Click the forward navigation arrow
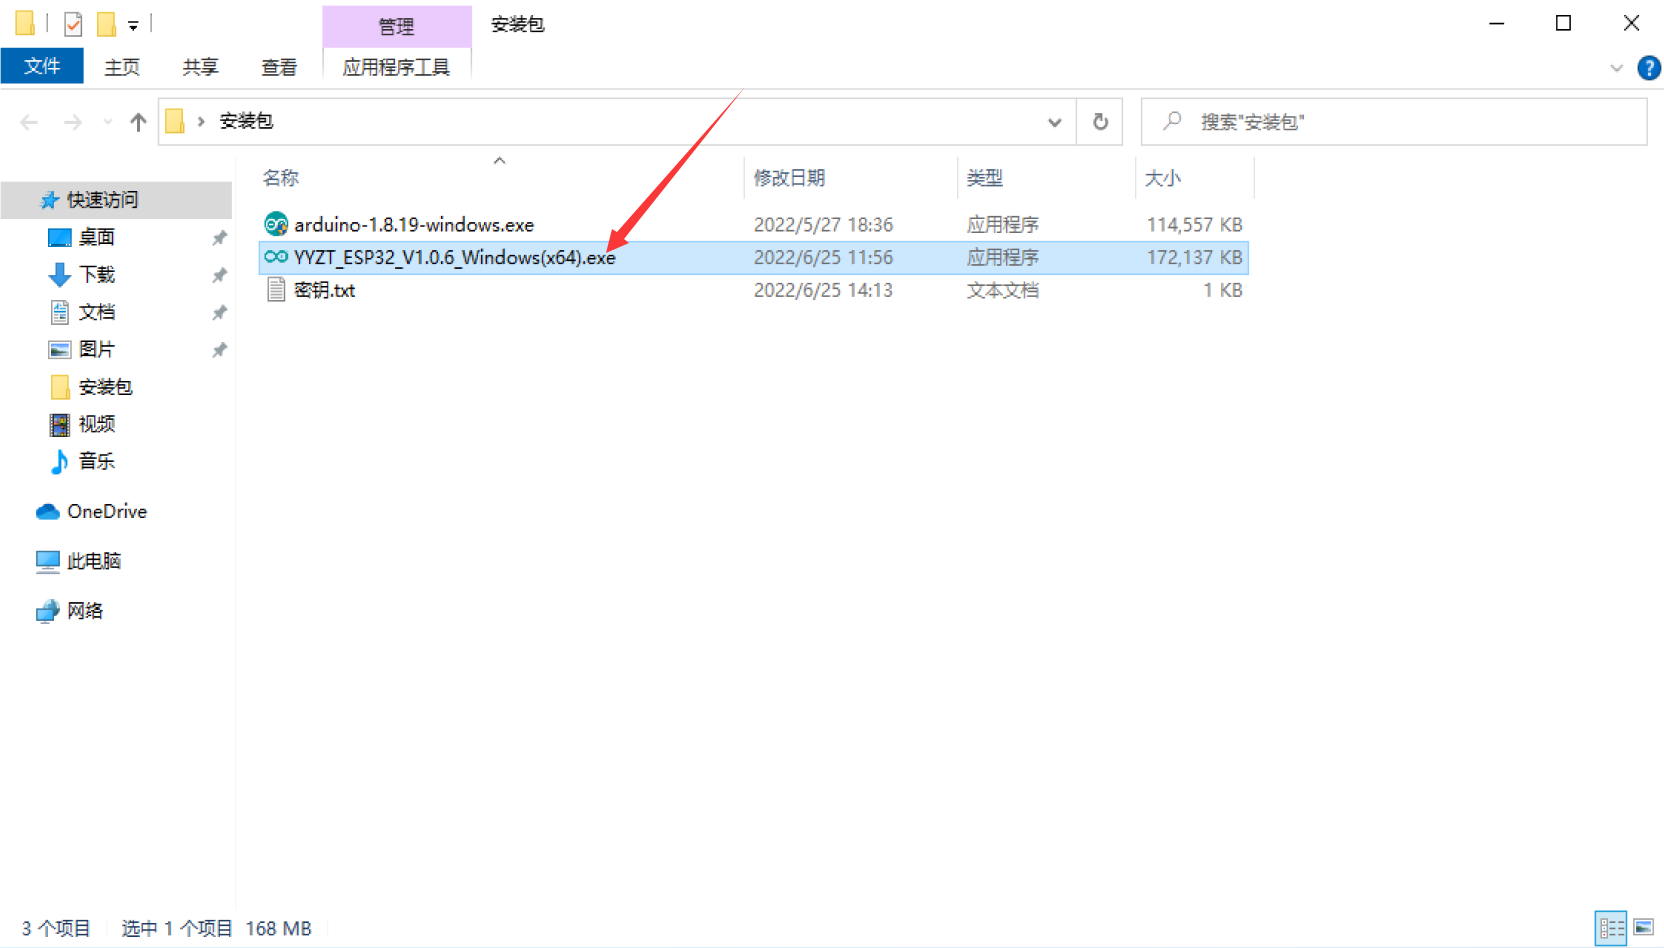 [73, 122]
